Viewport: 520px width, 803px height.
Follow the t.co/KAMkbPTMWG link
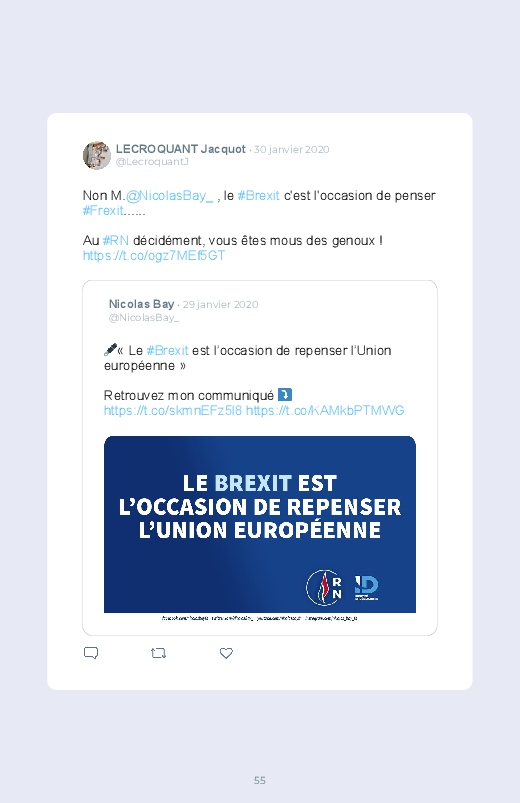point(325,410)
